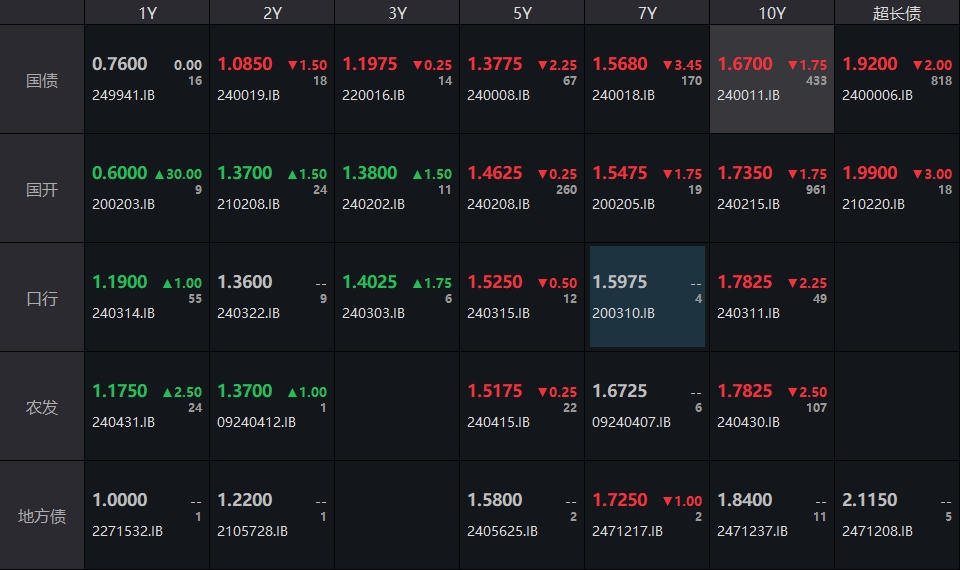Click the 农发 row label
Screen dimensions: 960x570
[42, 407]
